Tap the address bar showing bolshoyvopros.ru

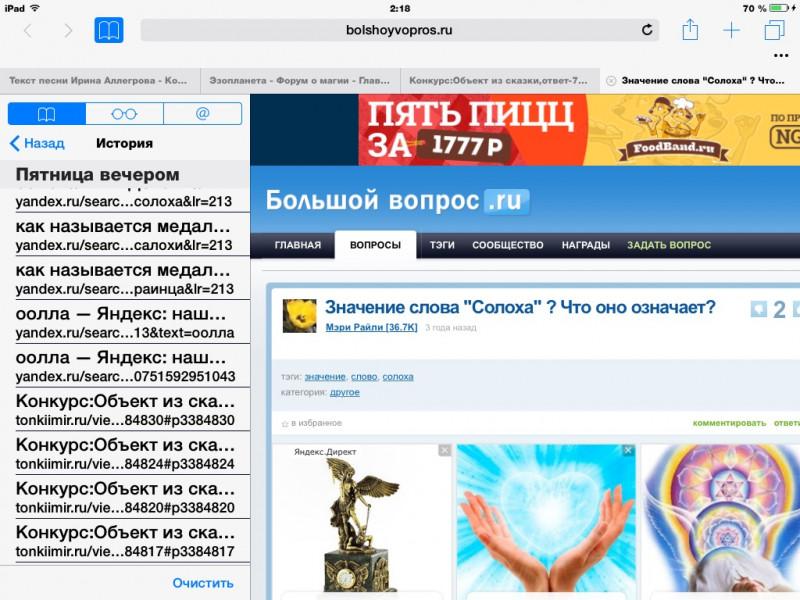(400, 30)
